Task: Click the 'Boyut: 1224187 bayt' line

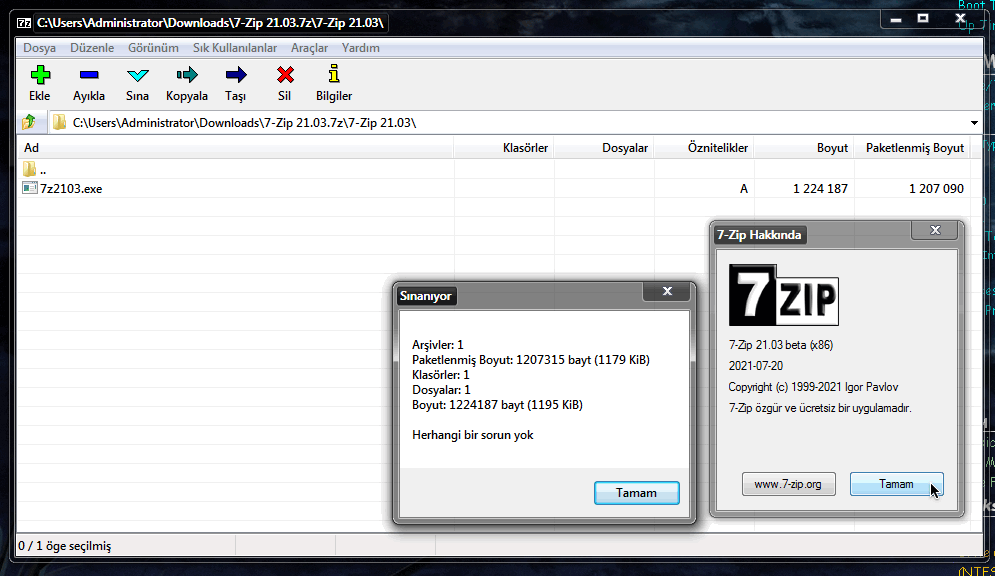Action: (497, 405)
